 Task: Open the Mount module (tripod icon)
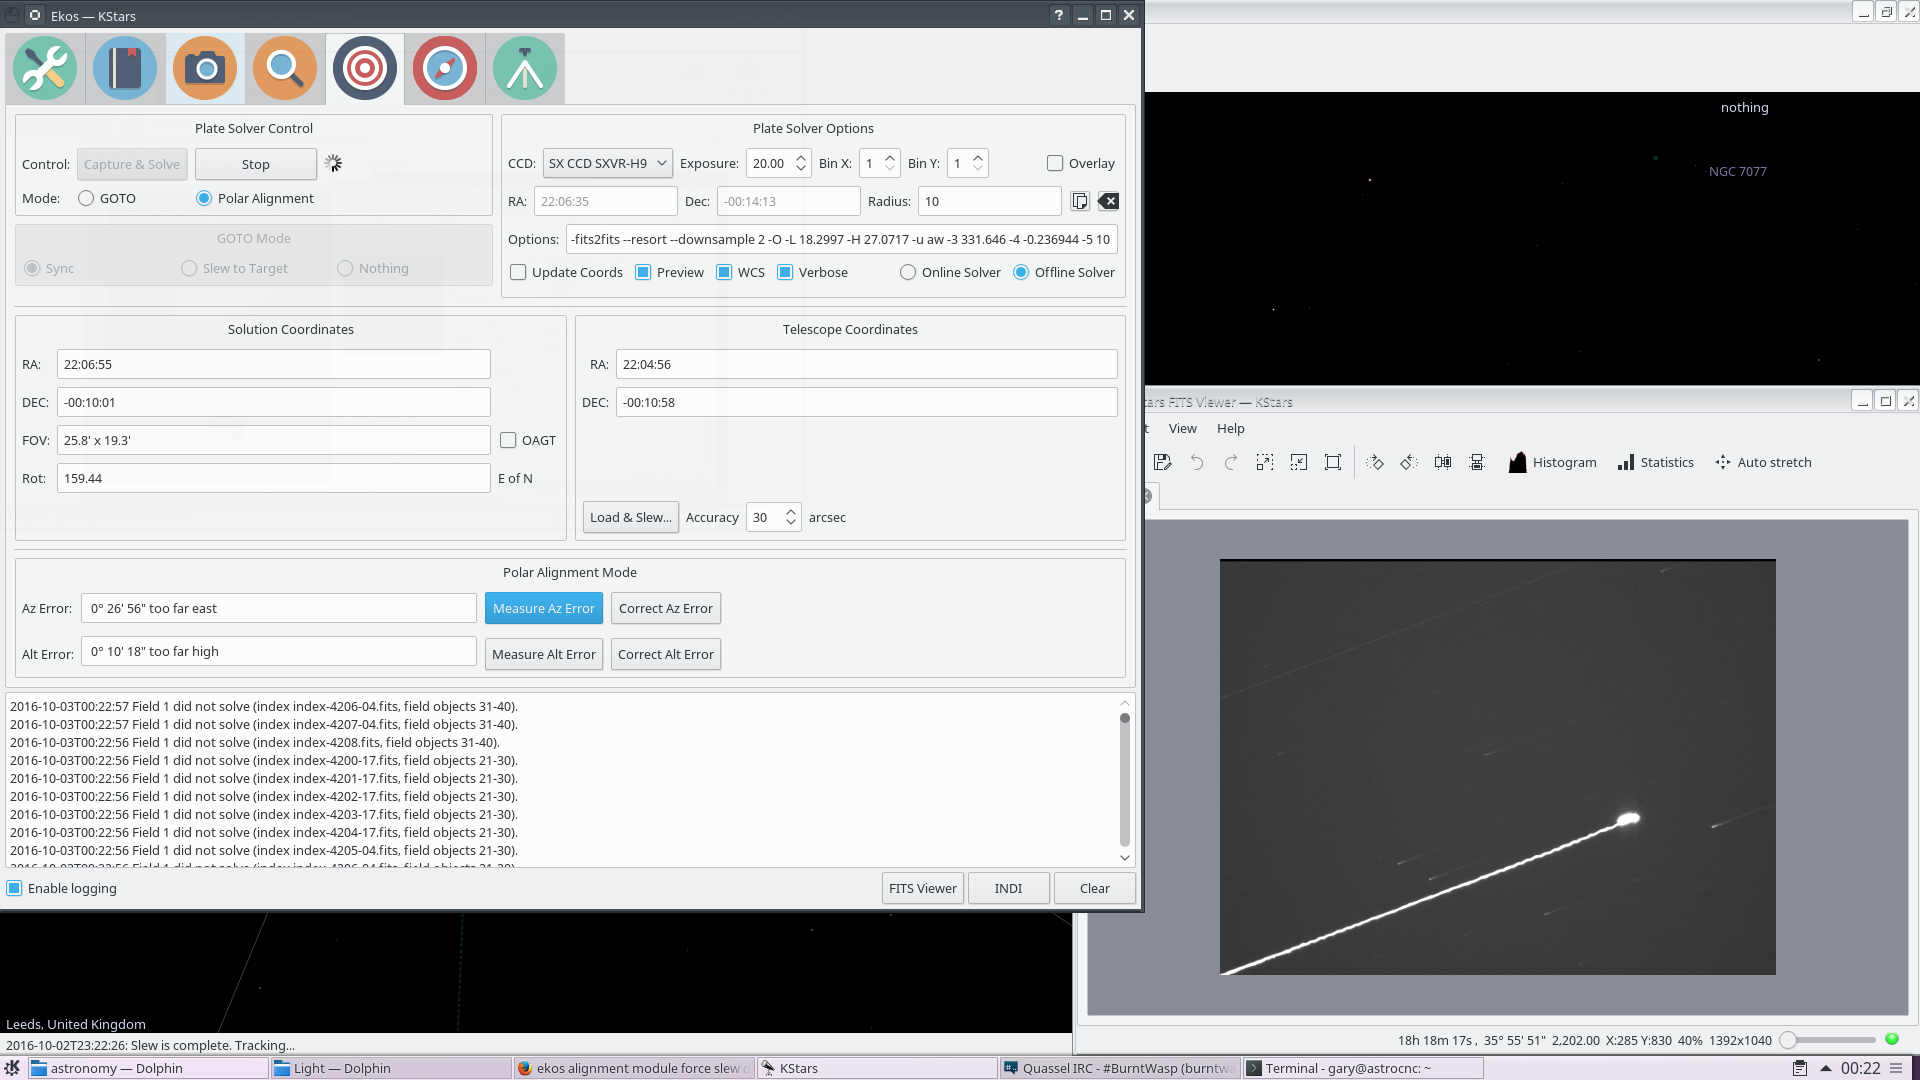525,68
